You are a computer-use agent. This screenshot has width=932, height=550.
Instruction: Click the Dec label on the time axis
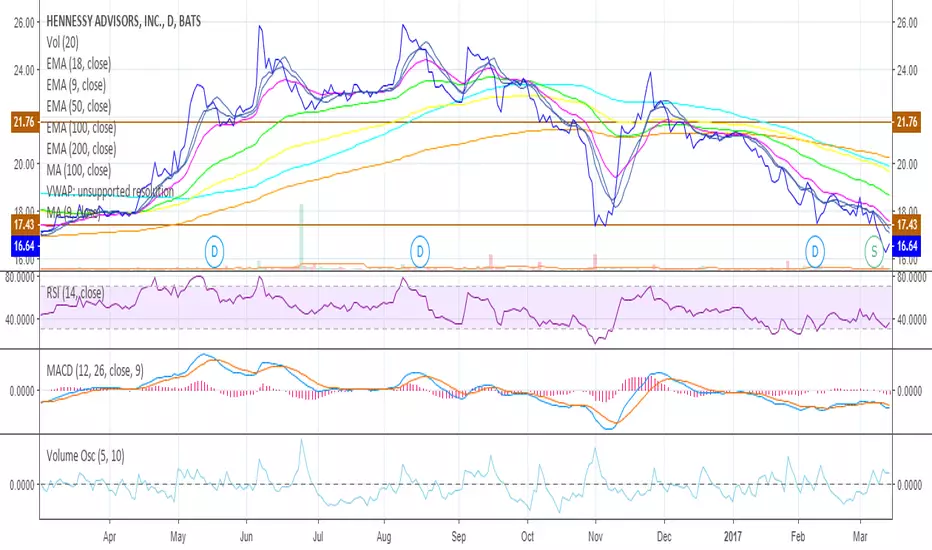pos(664,536)
